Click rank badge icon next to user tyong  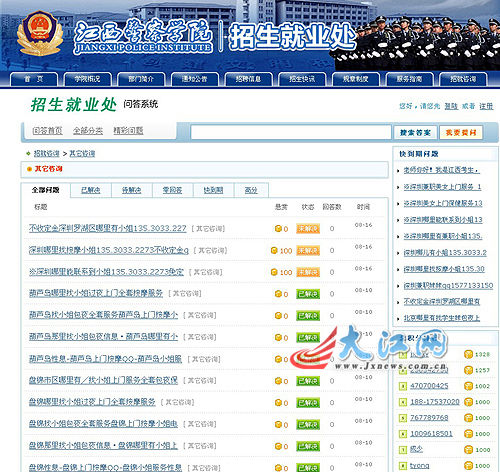[403, 466]
